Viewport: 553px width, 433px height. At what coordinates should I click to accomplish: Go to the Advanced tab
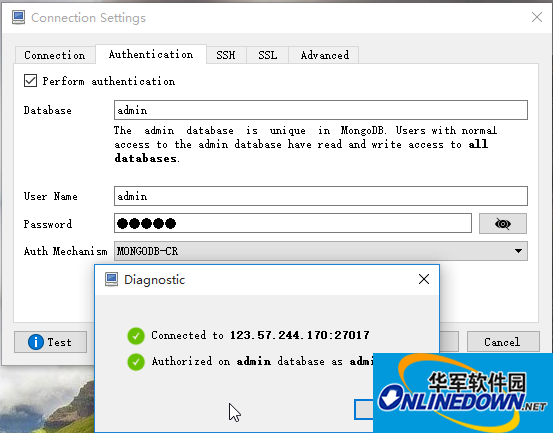324,55
